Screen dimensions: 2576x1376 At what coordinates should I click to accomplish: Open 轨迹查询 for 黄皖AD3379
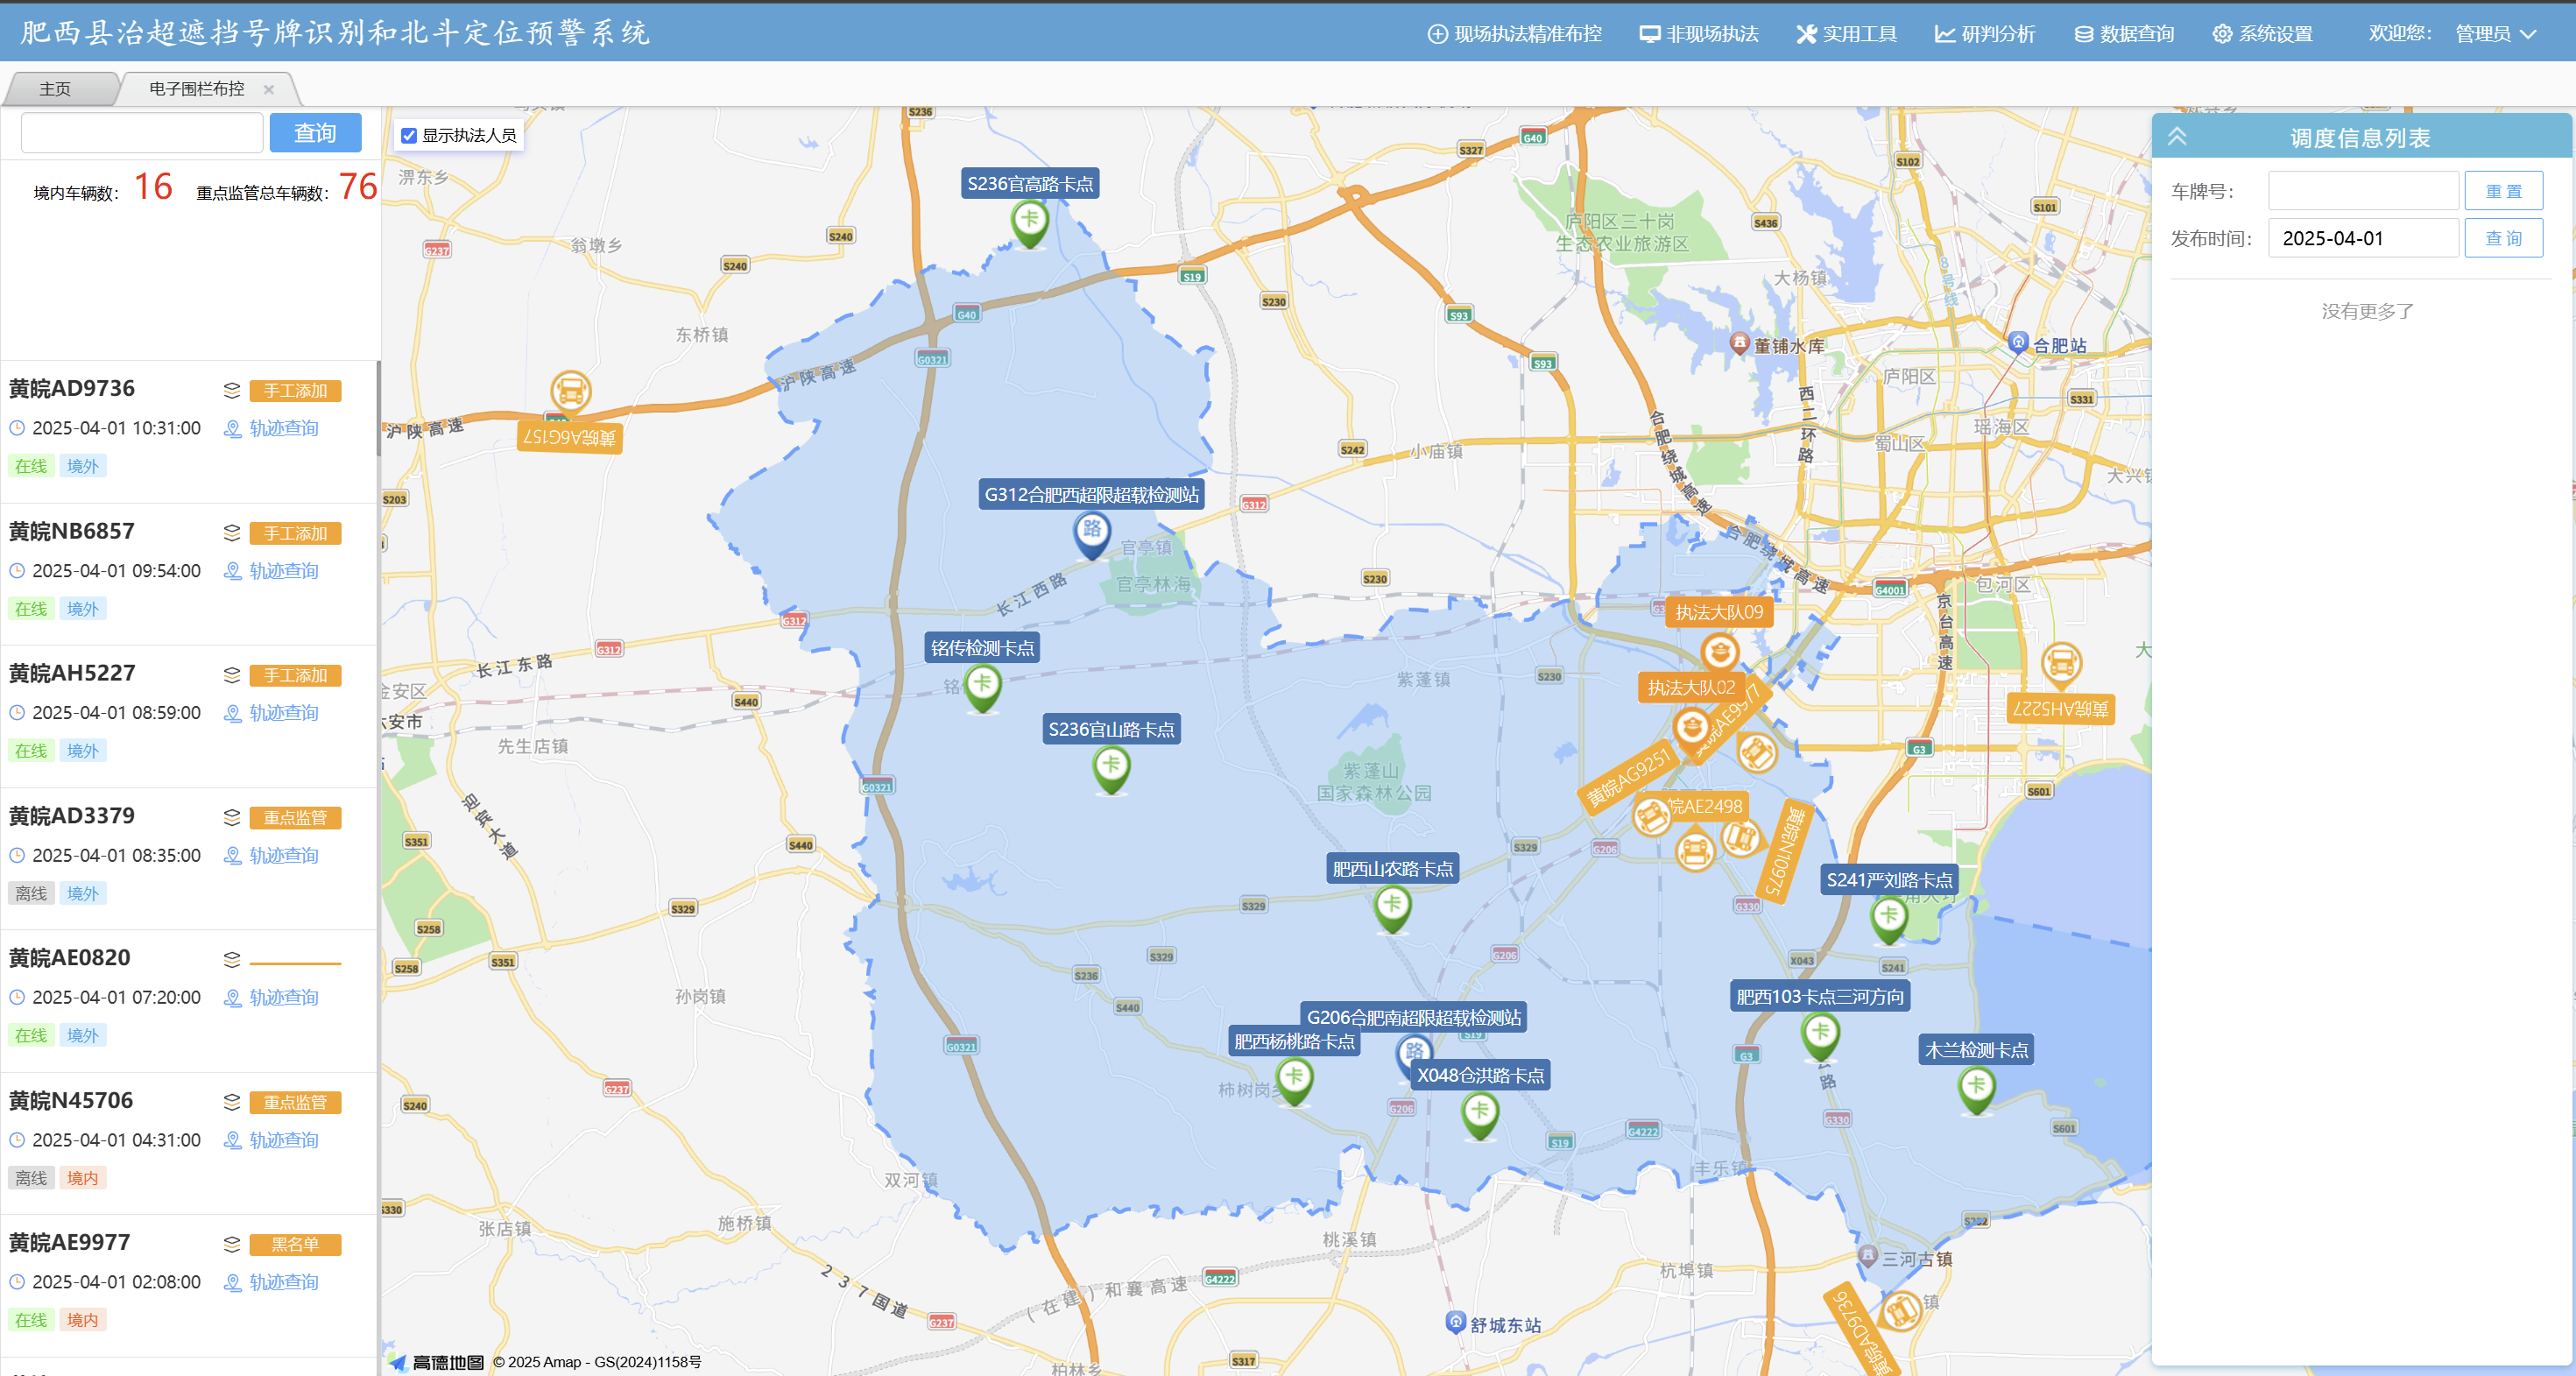click(x=271, y=856)
